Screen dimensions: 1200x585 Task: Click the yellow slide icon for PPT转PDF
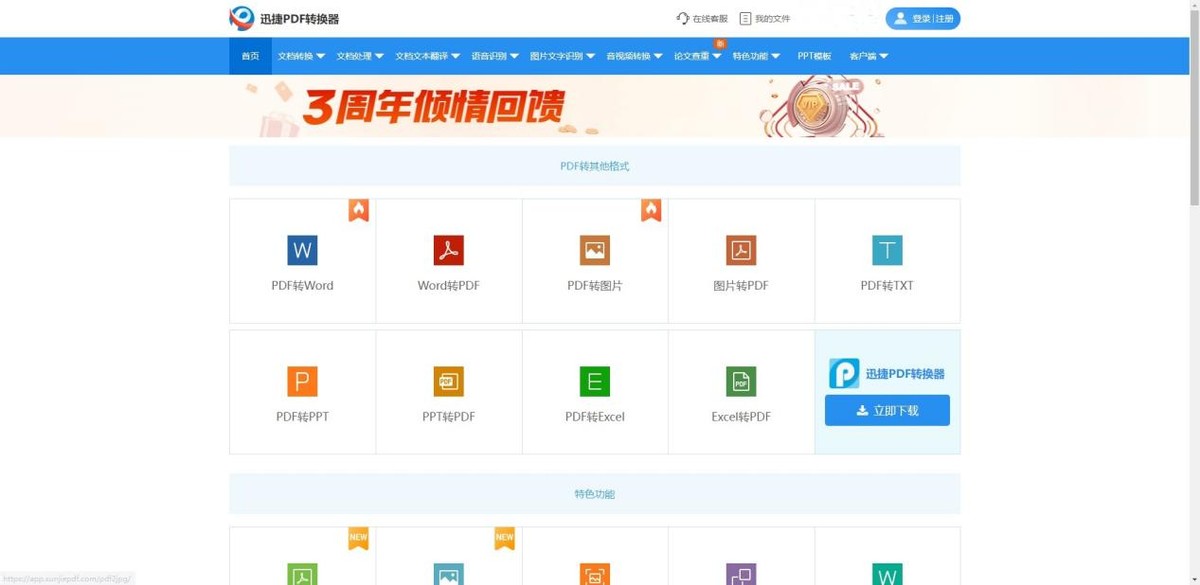pyautogui.click(x=448, y=381)
